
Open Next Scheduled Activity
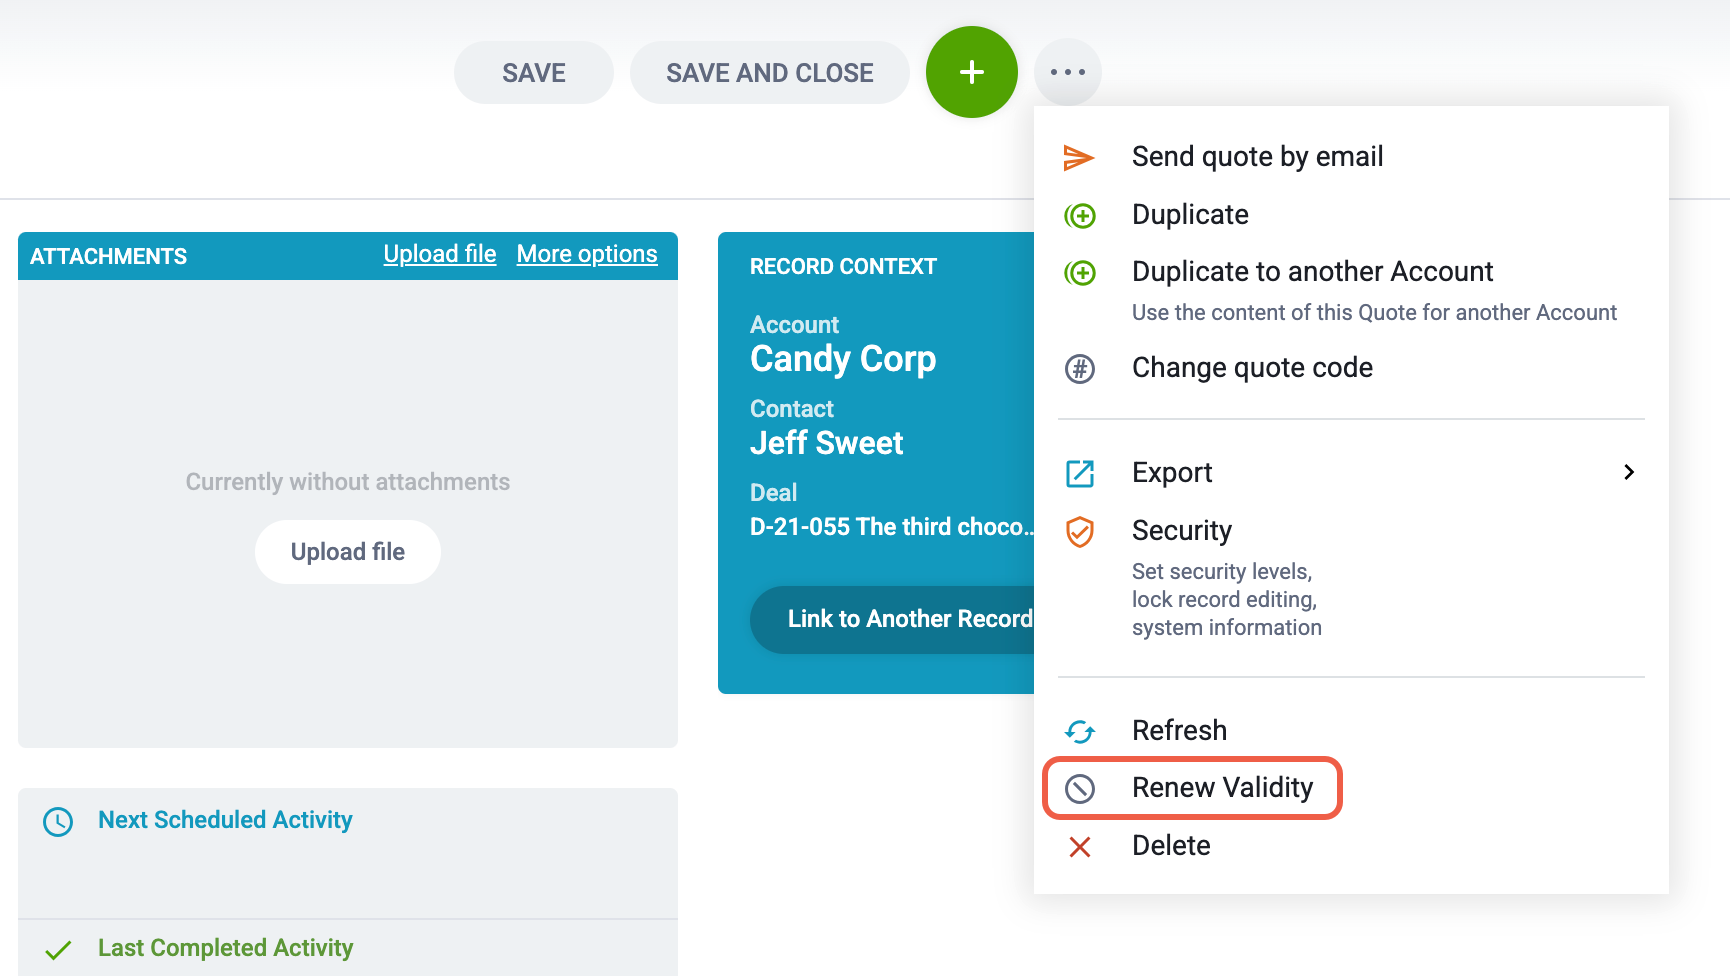(x=225, y=820)
